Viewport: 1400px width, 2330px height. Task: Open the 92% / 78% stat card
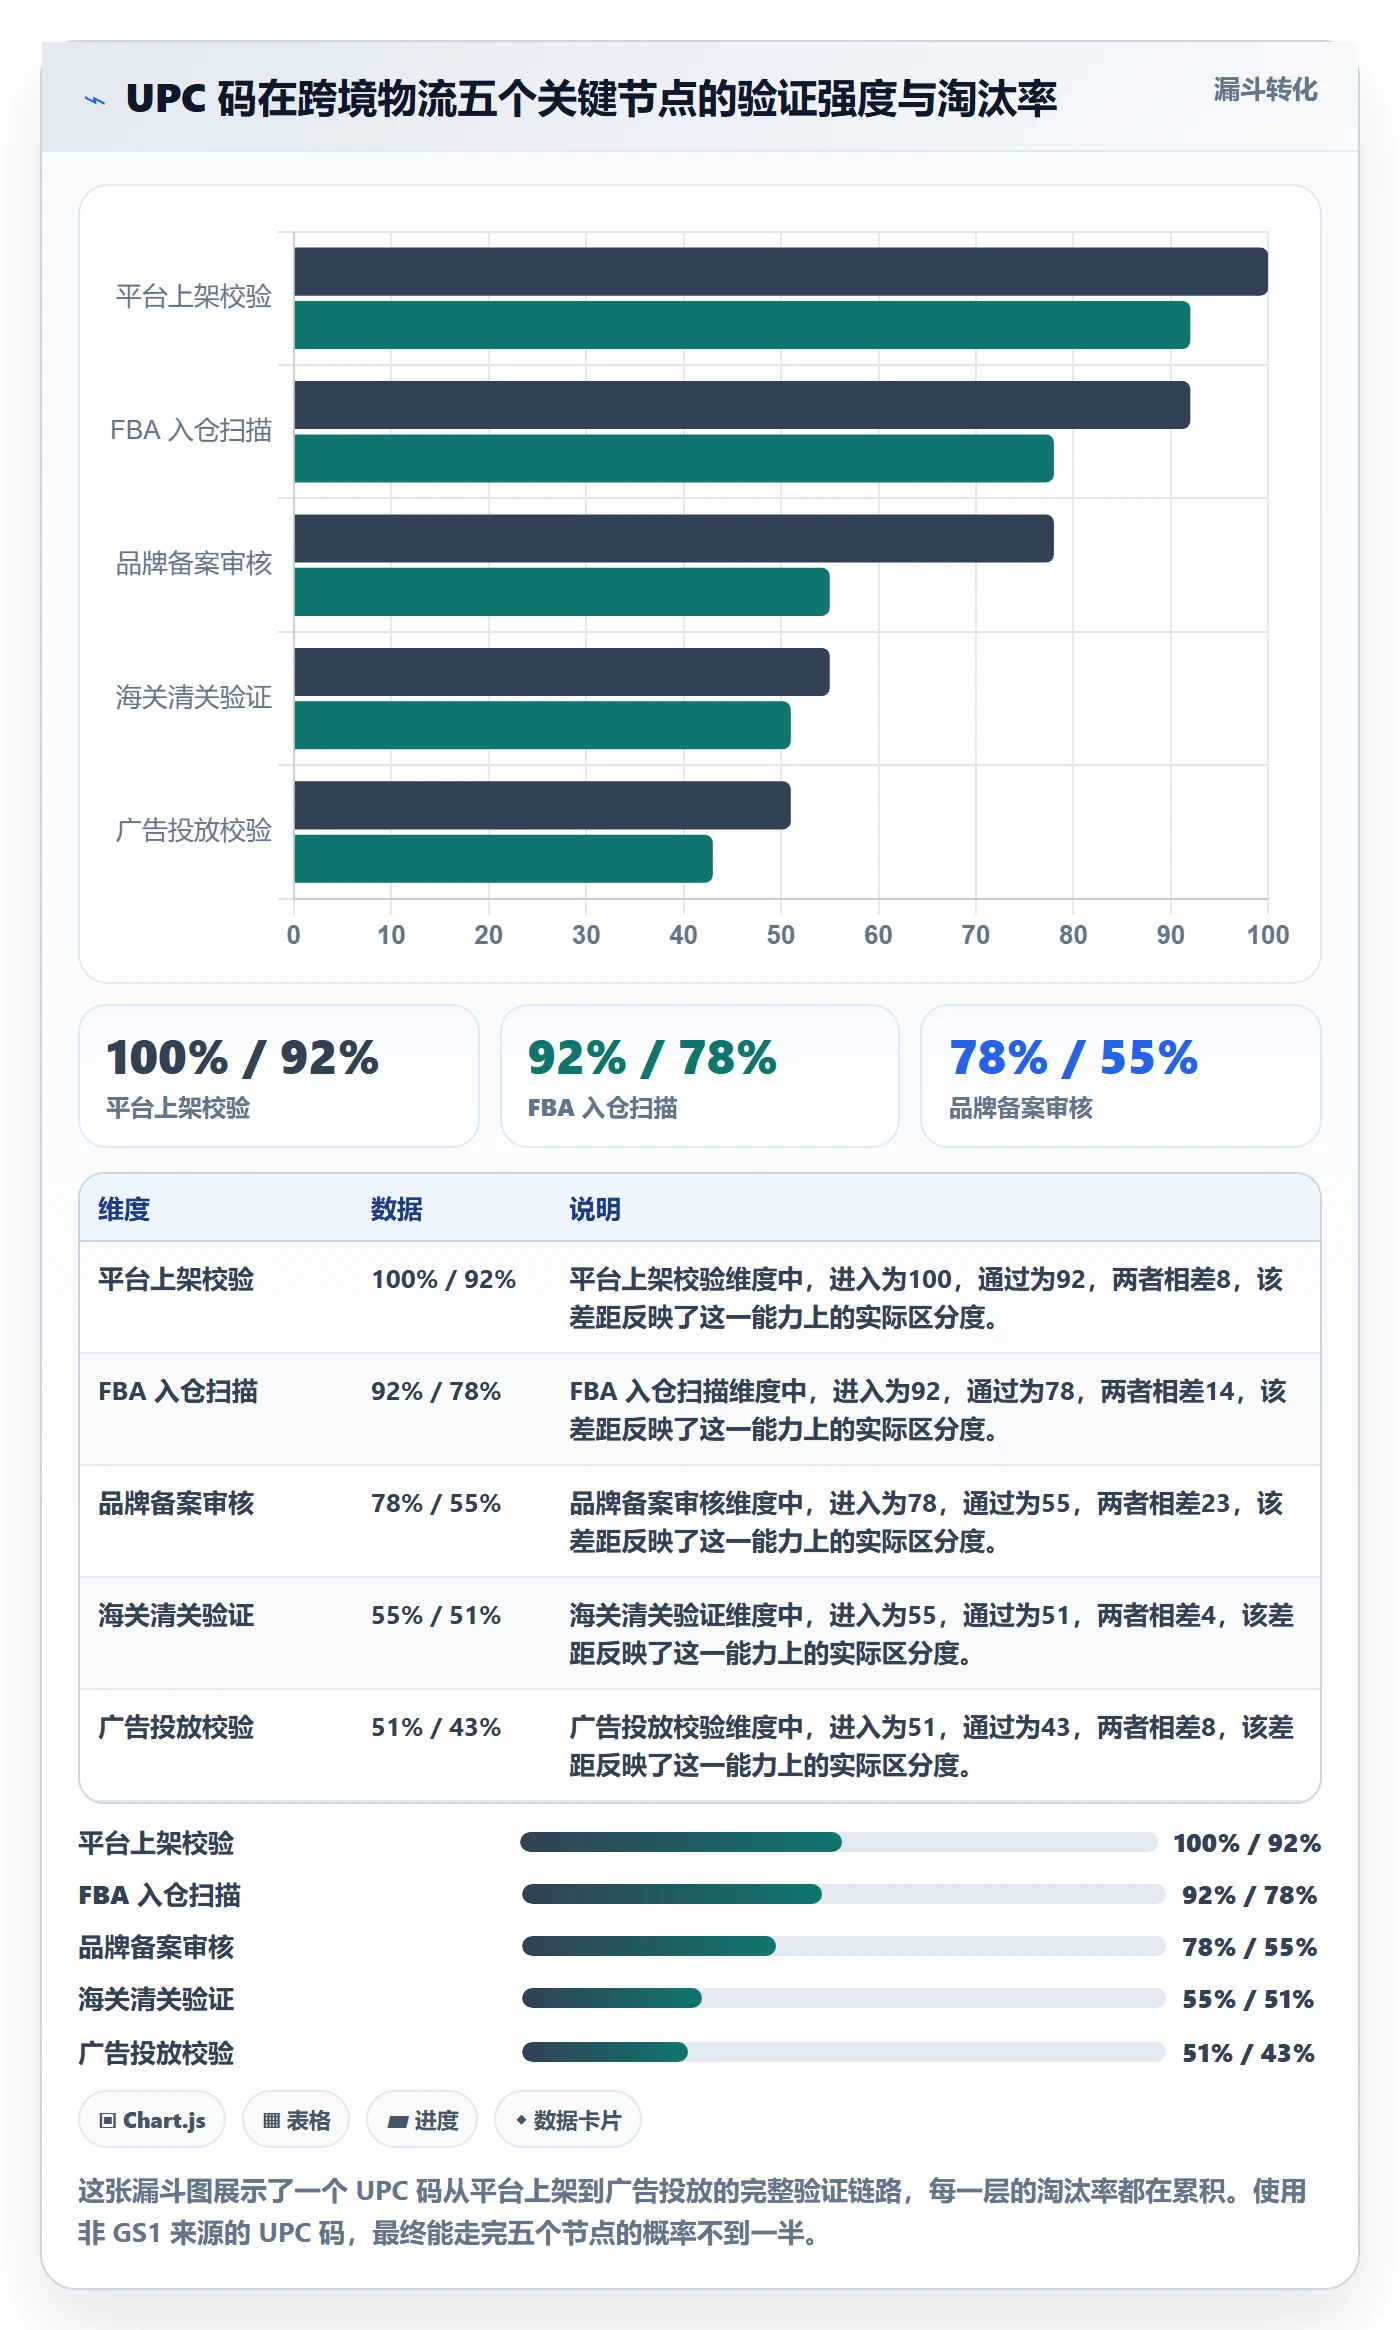tap(700, 1076)
